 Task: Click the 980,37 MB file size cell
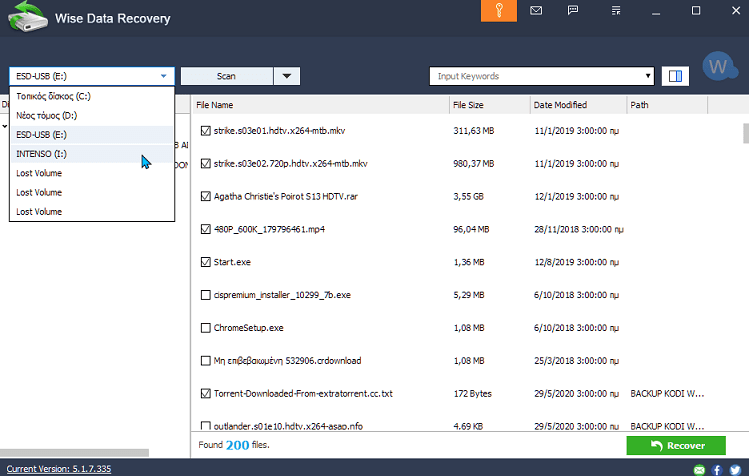pos(473,163)
